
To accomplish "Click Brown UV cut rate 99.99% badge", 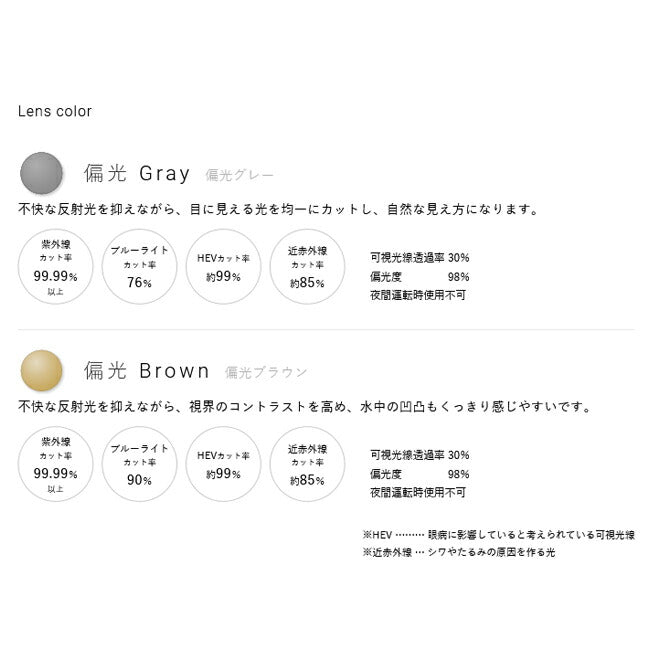I will click(x=56, y=464).
